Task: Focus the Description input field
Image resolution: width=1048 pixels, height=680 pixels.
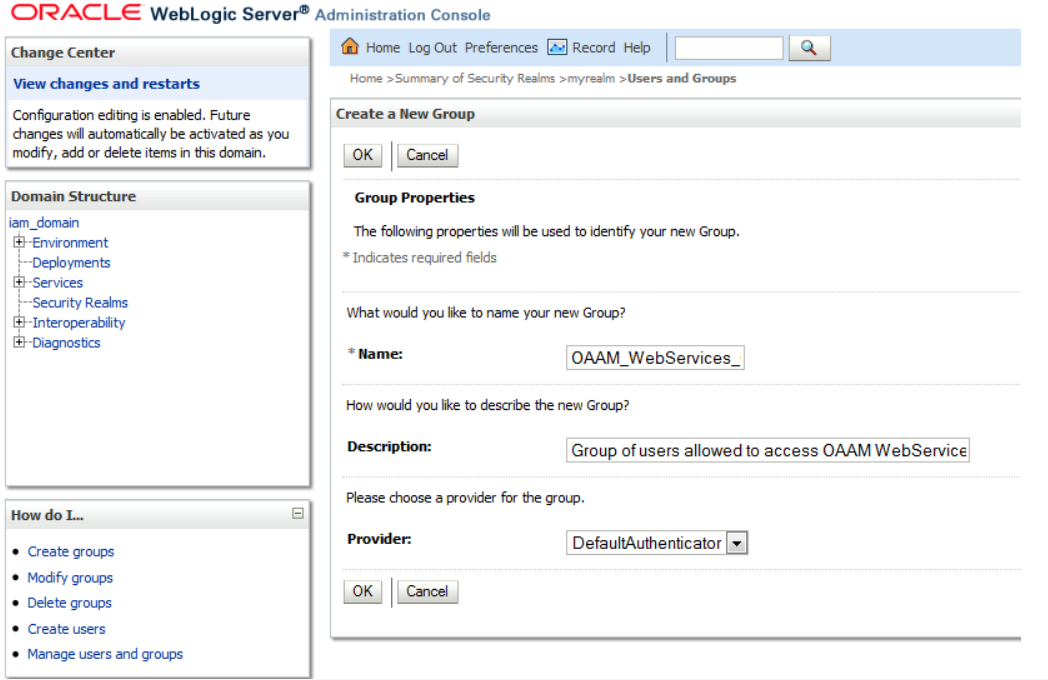Action: coord(767,450)
